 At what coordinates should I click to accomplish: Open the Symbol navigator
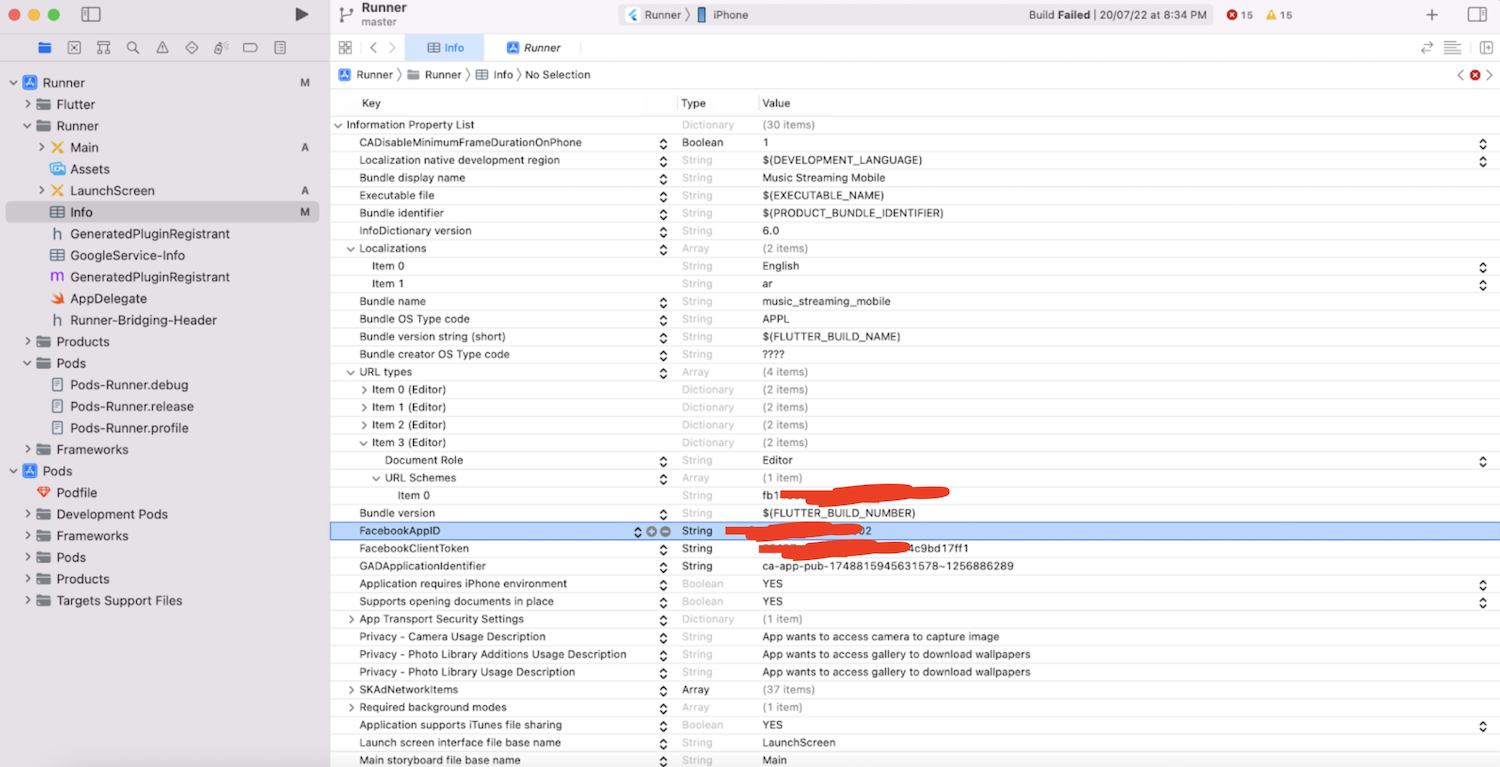point(103,47)
